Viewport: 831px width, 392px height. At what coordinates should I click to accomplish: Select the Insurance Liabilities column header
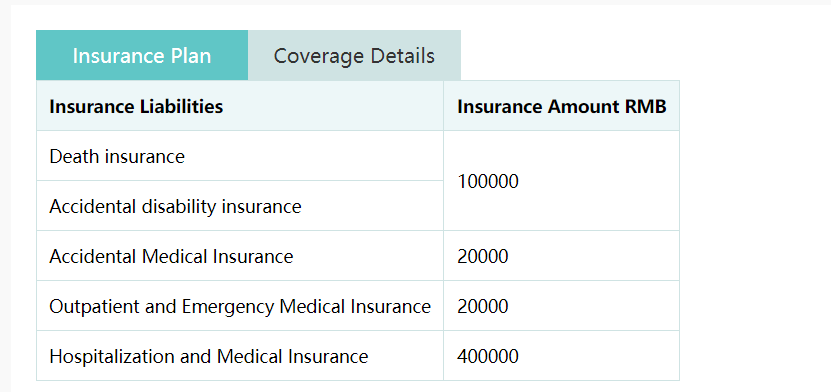coord(240,106)
